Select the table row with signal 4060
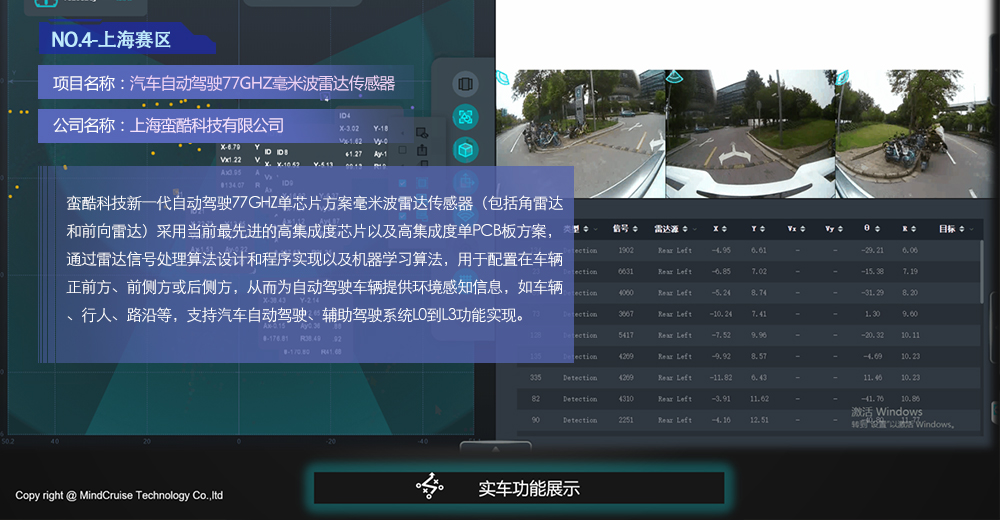The image size is (1000, 520). pos(749,292)
